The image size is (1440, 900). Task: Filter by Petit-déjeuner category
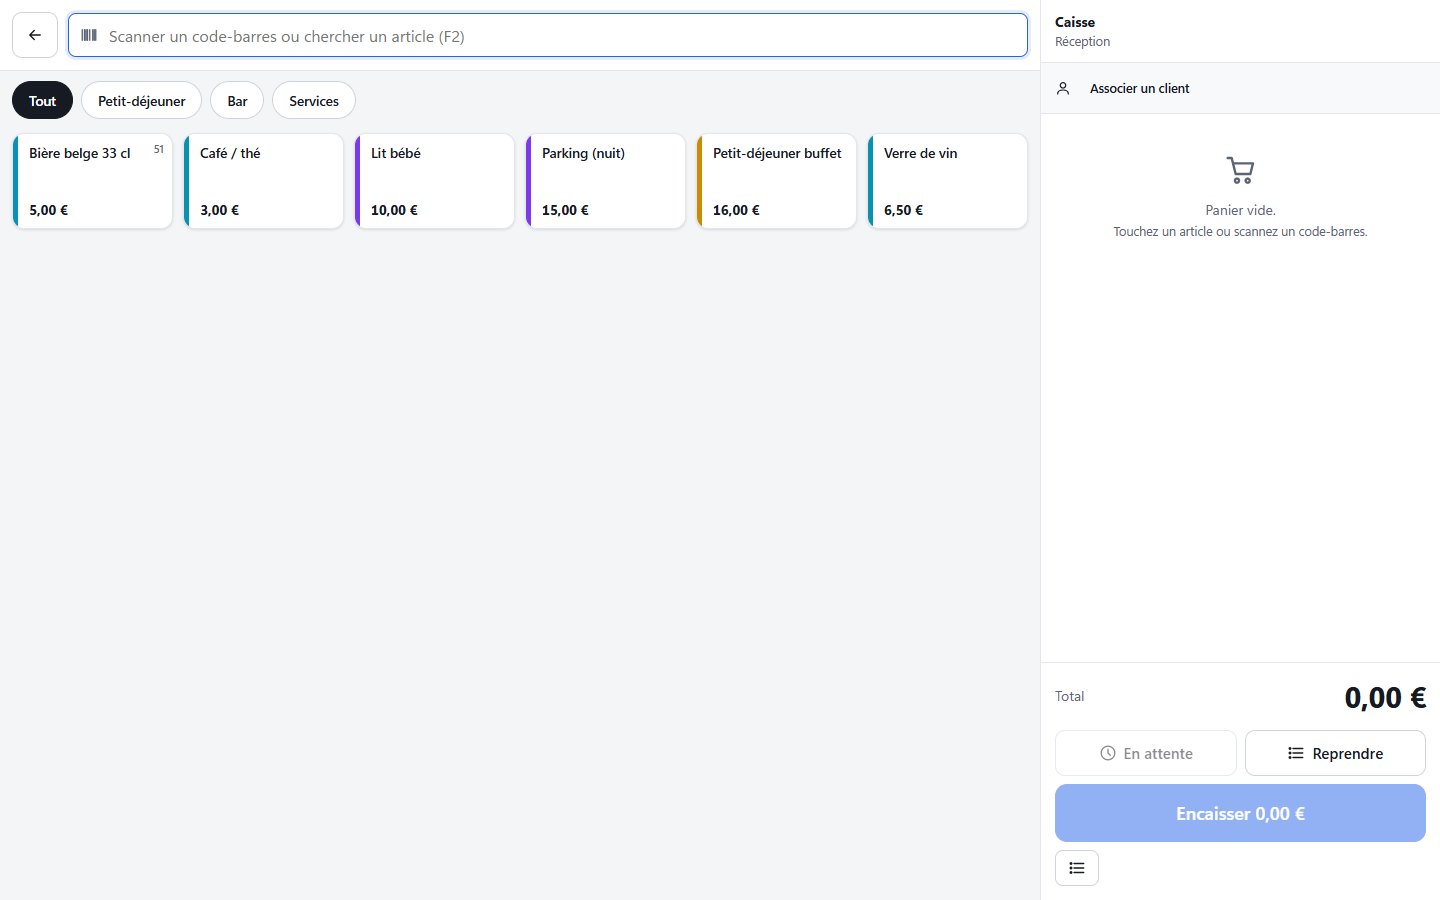141,100
